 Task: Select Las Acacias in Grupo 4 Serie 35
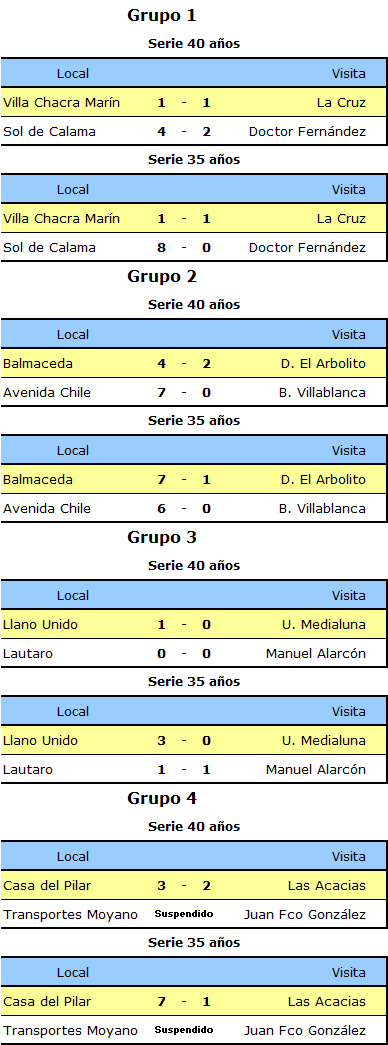click(327, 1001)
